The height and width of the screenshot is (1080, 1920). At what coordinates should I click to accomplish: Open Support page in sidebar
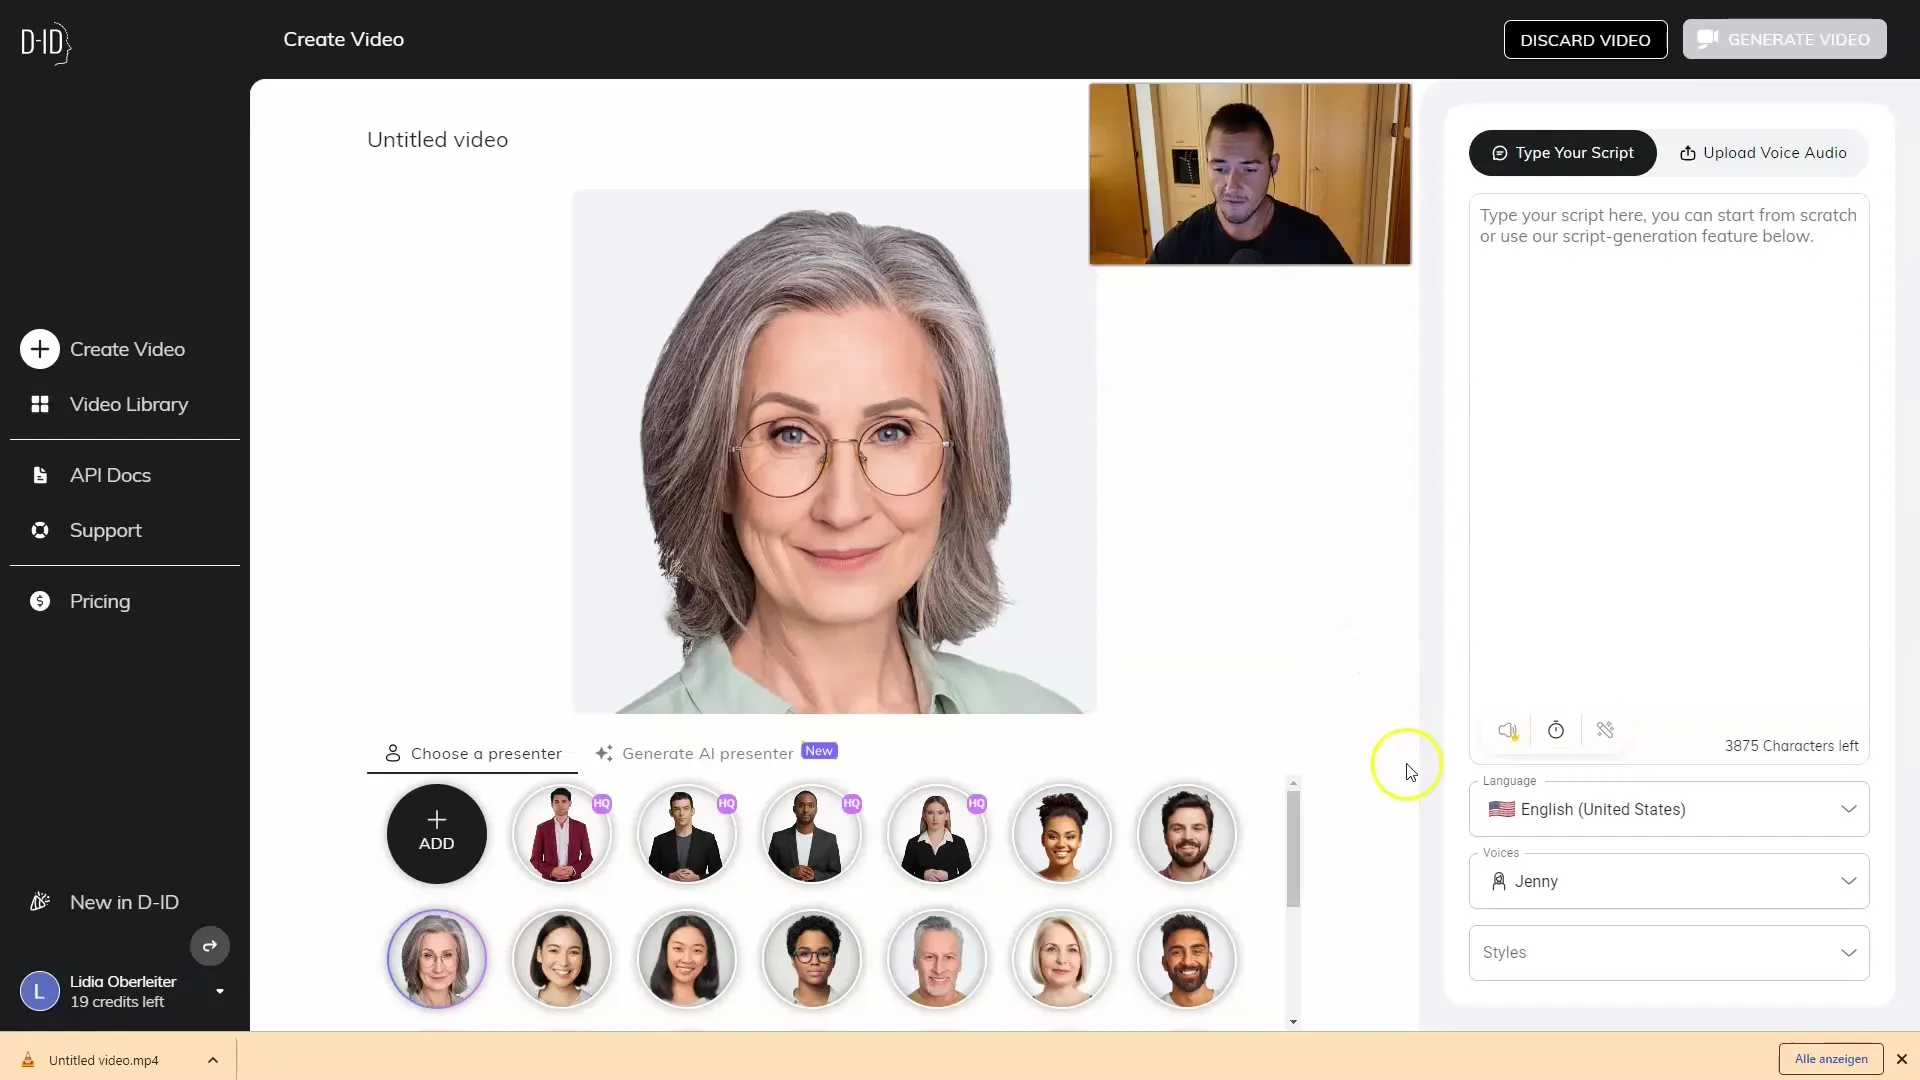coord(106,530)
